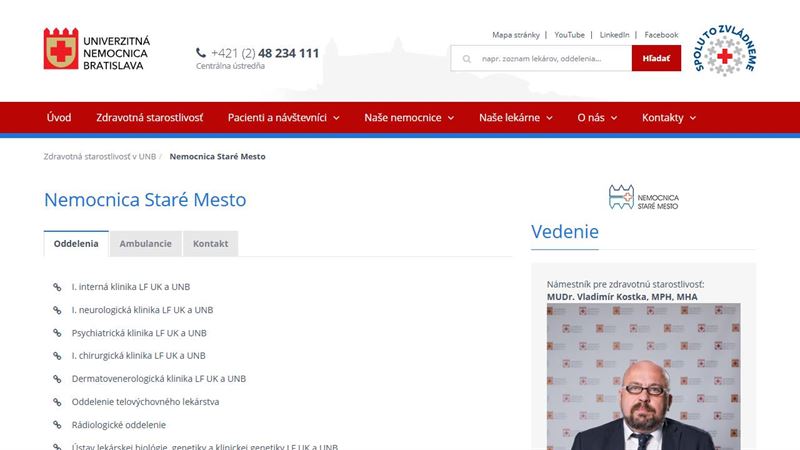Click link icon beside Dermatovenerologická klinika
This screenshot has width=800, height=450.
(57, 379)
